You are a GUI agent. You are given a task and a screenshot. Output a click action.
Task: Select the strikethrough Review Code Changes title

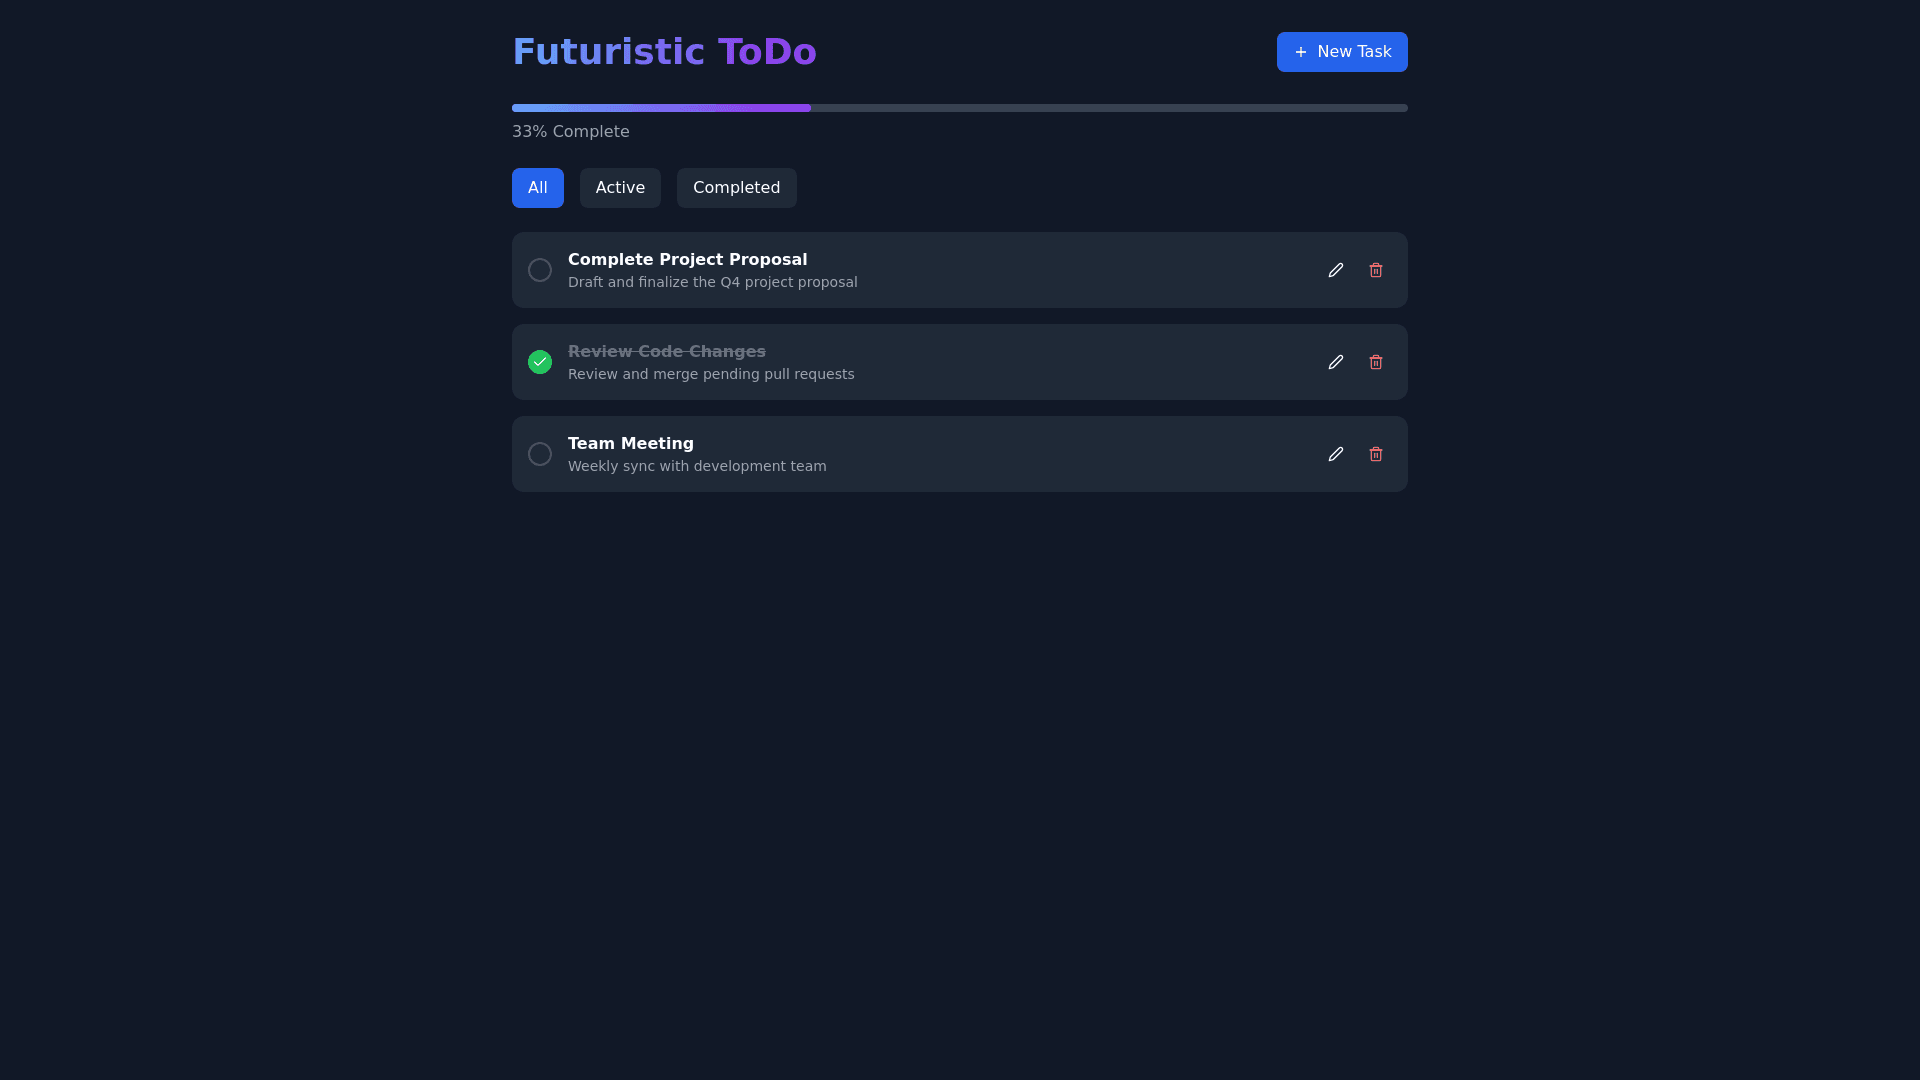[666, 352]
